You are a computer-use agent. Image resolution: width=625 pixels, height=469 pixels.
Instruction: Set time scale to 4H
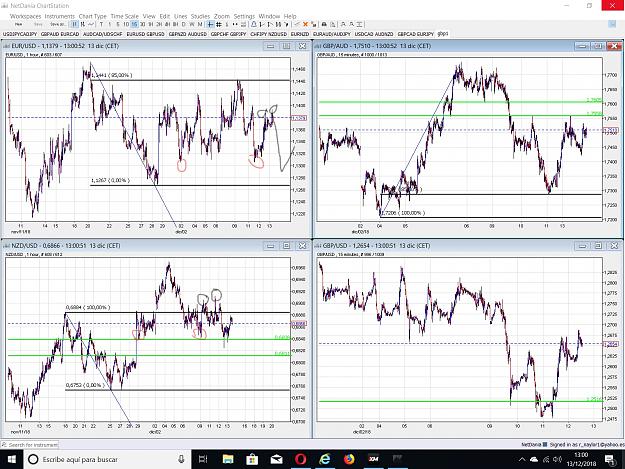pos(167,24)
